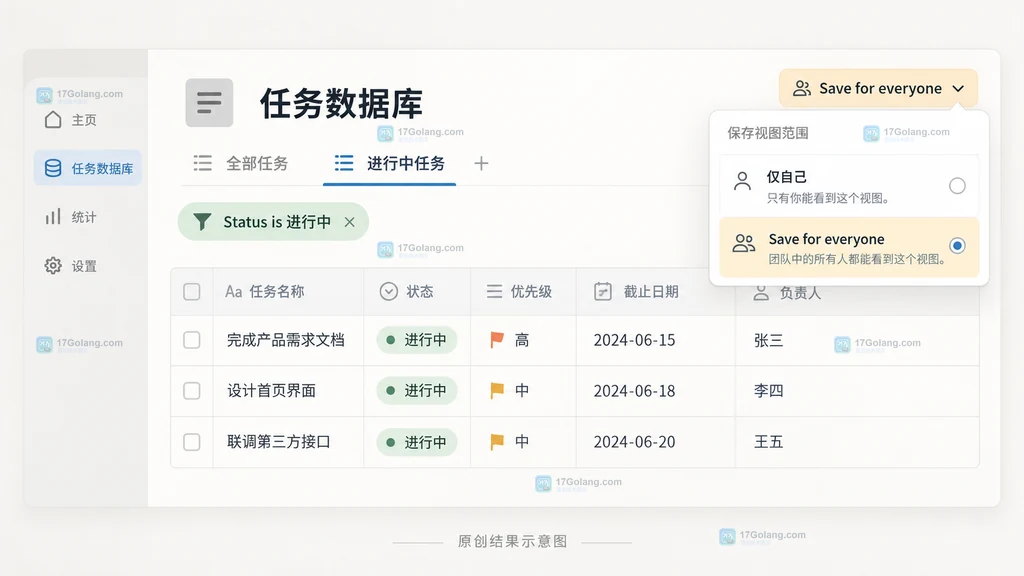Add a new view with plus icon

click(481, 163)
